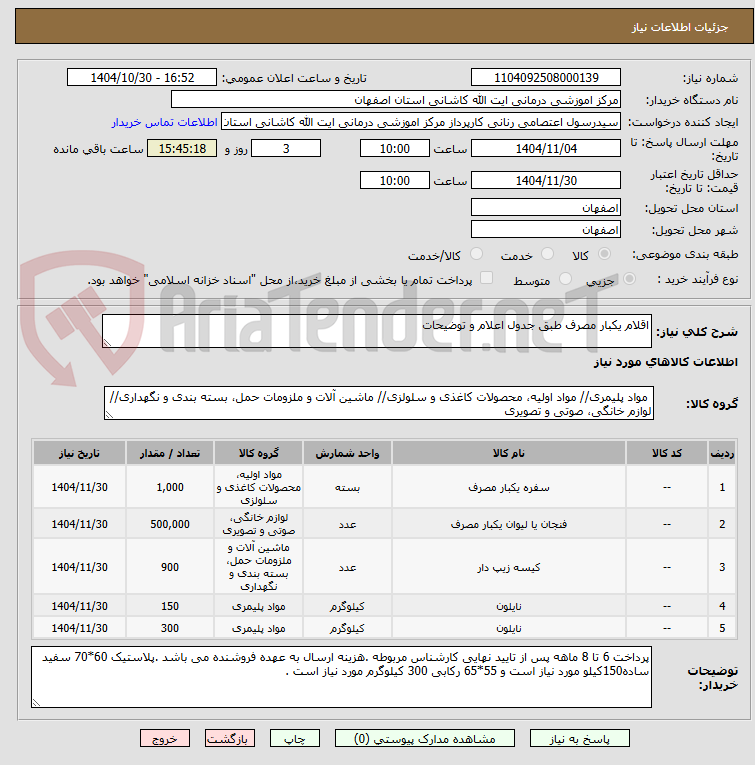Select the کالا radio button
This screenshot has width=755, height=765.
tap(604, 254)
